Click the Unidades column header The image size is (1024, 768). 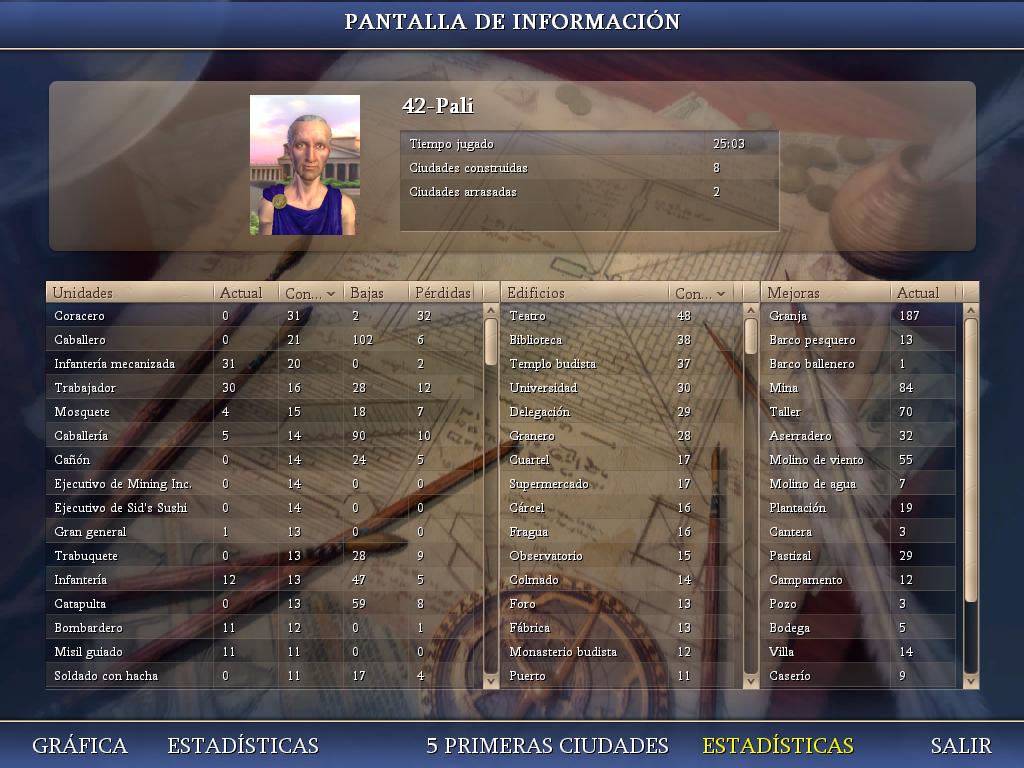pos(130,293)
